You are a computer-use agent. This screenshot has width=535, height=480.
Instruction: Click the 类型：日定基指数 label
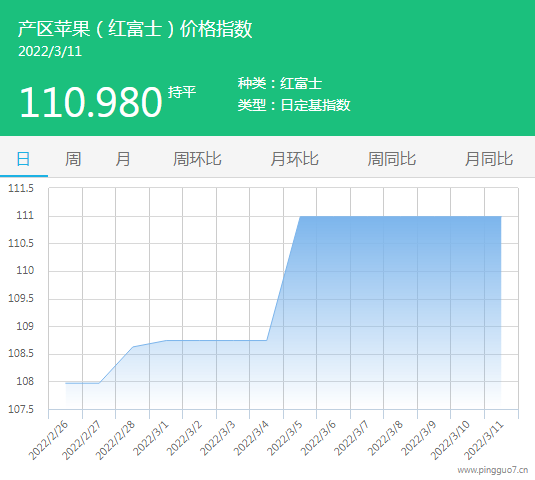point(294,105)
